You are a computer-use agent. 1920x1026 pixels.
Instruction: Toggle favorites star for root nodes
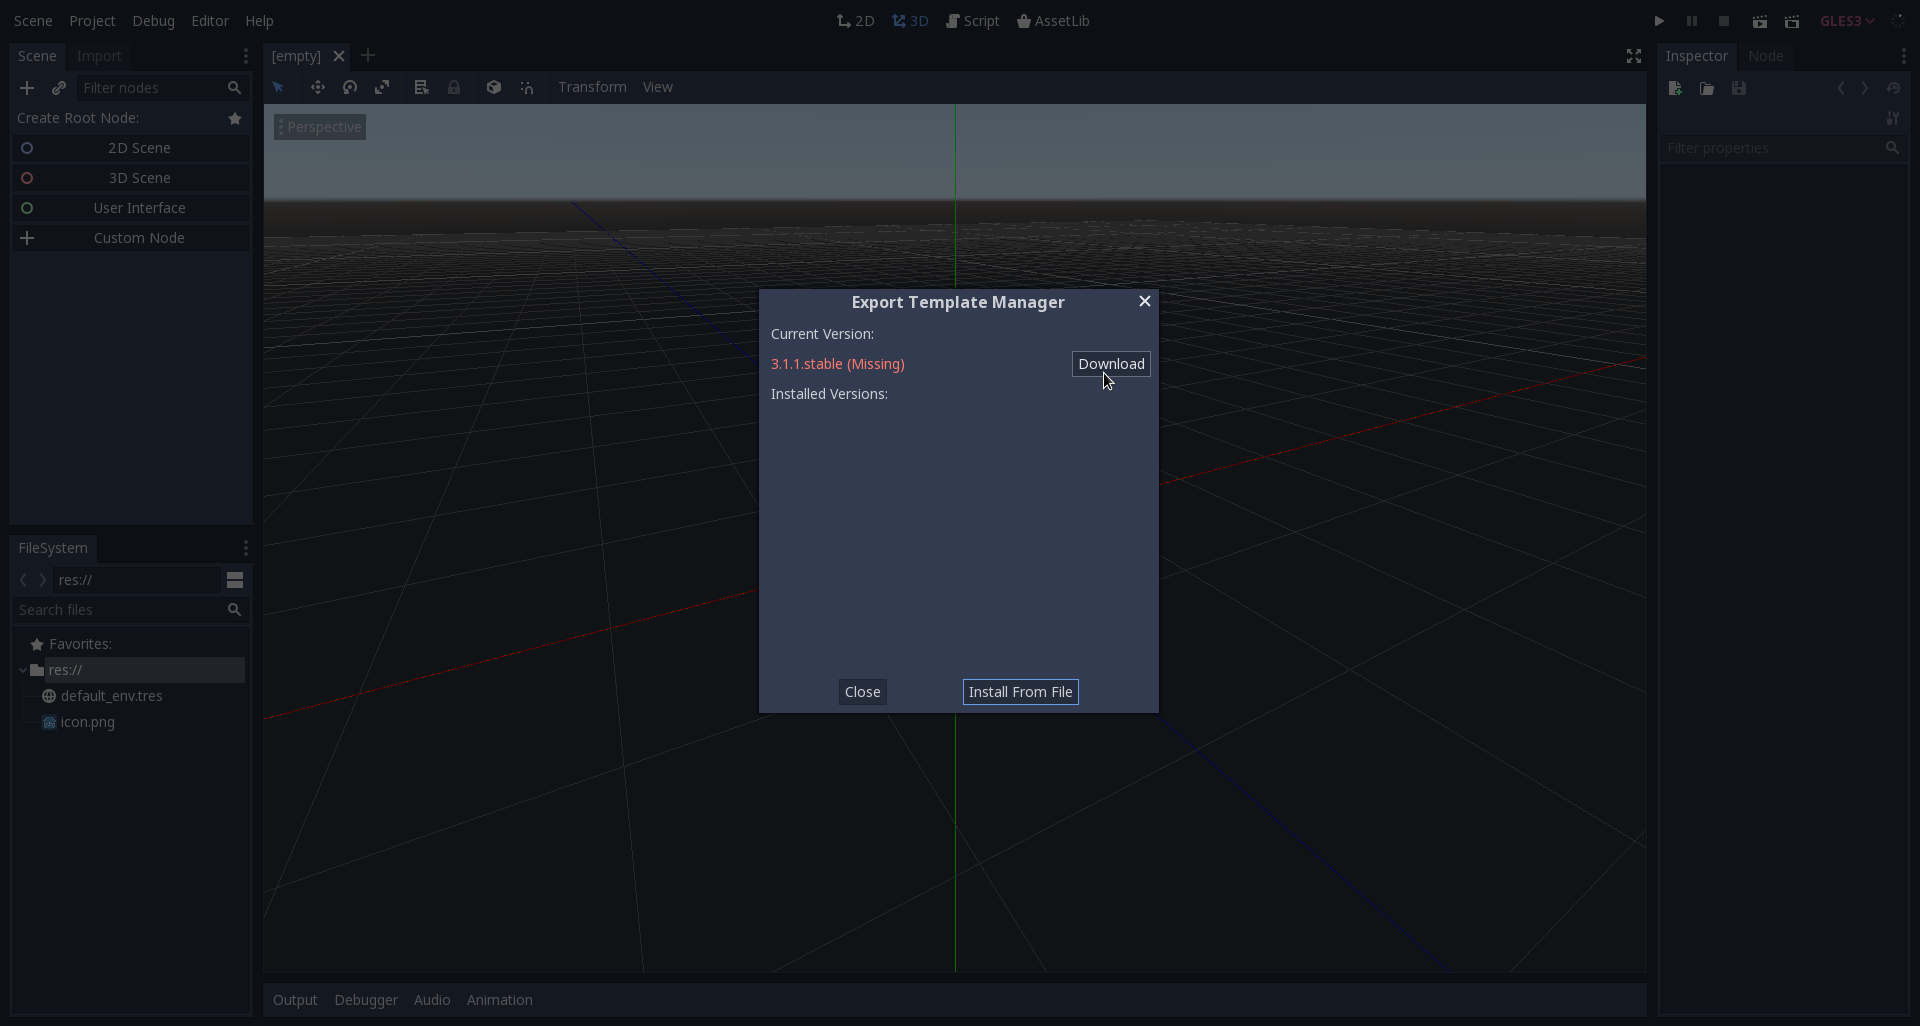(235, 118)
